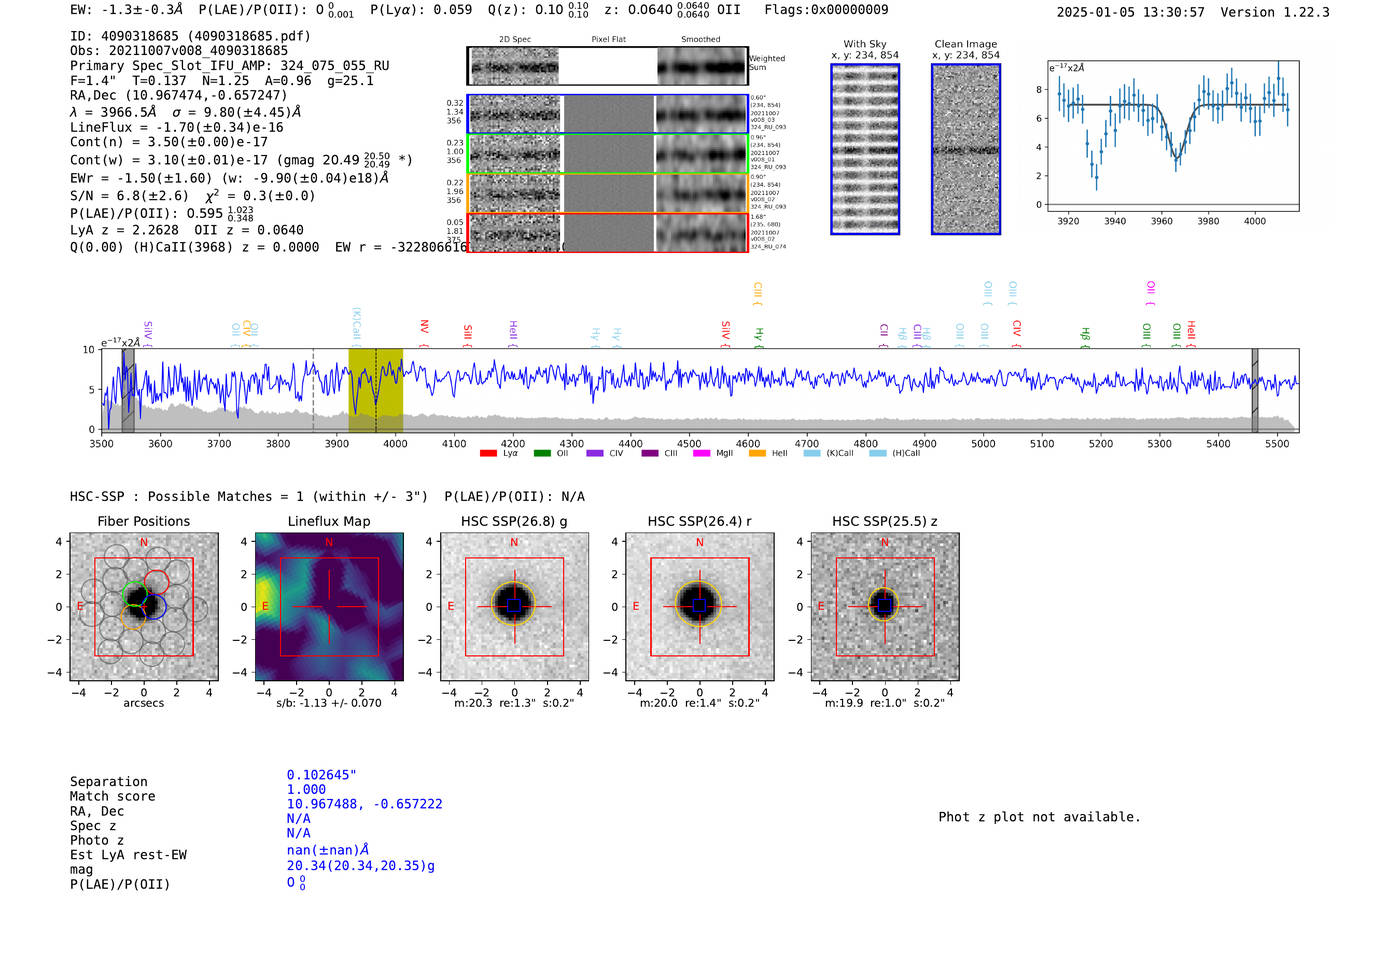Open the Clean Image stamp

pyautogui.click(x=965, y=149)
